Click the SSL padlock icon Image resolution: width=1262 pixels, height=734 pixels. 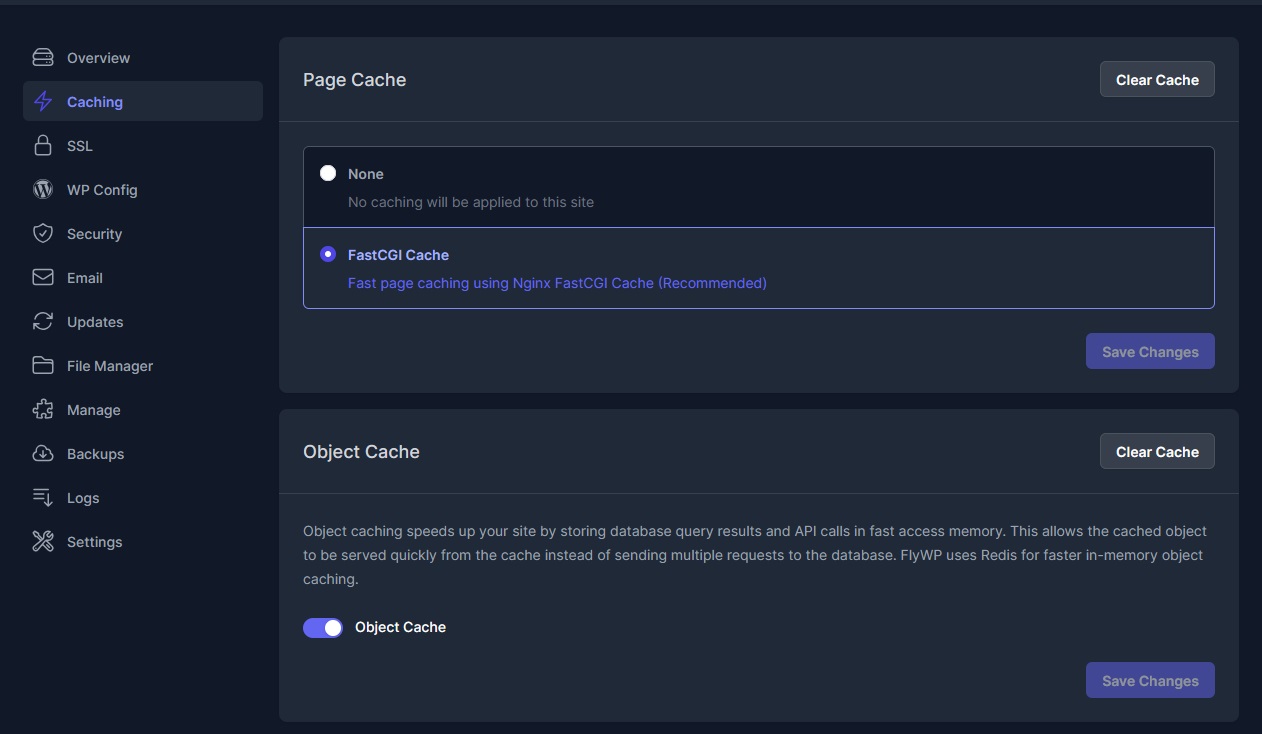(x=43, y=146)
